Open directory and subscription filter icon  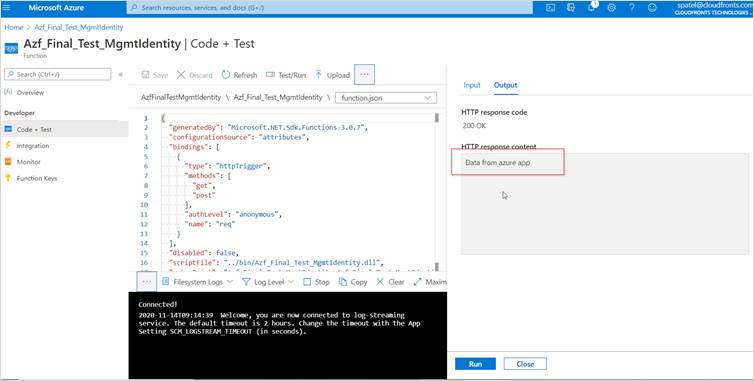(571, 8)
